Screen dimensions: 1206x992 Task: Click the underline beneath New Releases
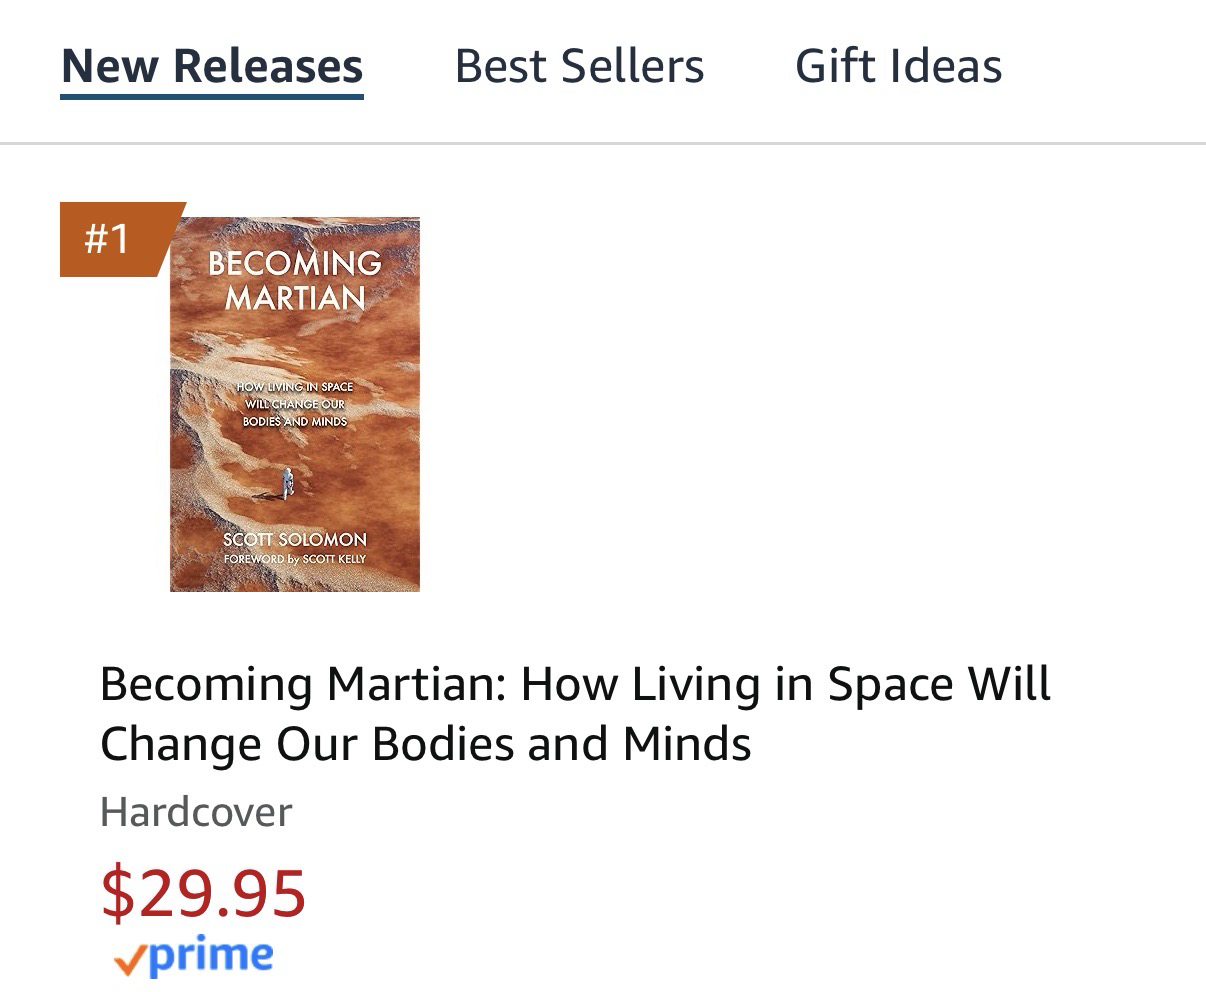click(x=212, y=97)
